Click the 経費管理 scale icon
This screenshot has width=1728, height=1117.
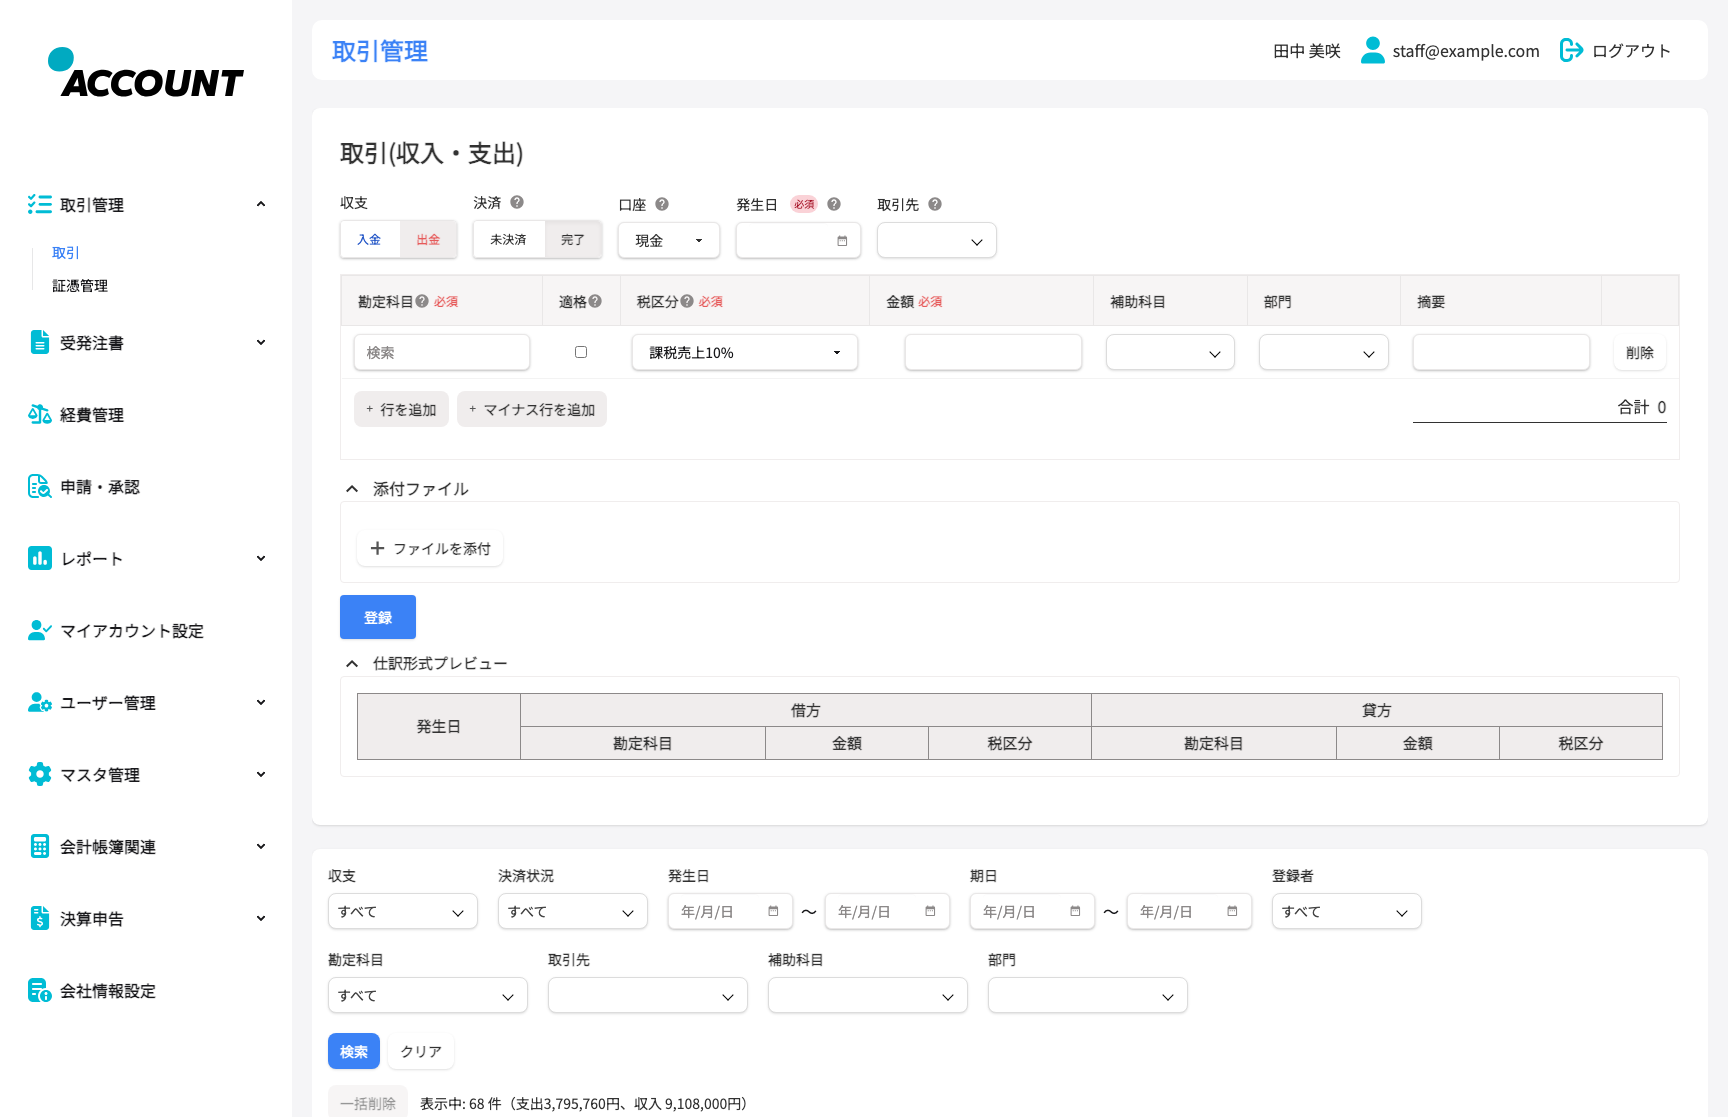[40, 414]
